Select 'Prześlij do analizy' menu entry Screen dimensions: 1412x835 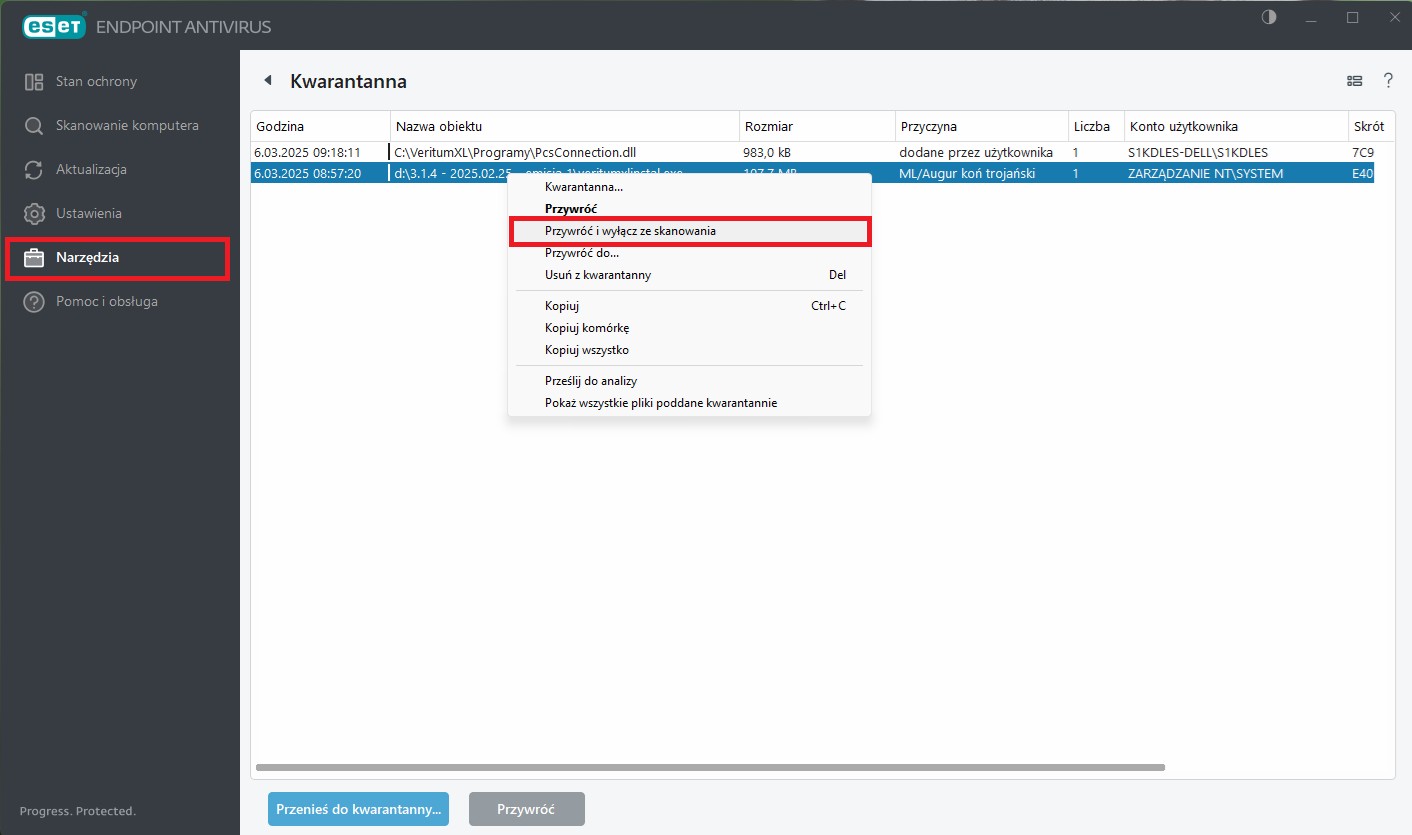[591, 381]
